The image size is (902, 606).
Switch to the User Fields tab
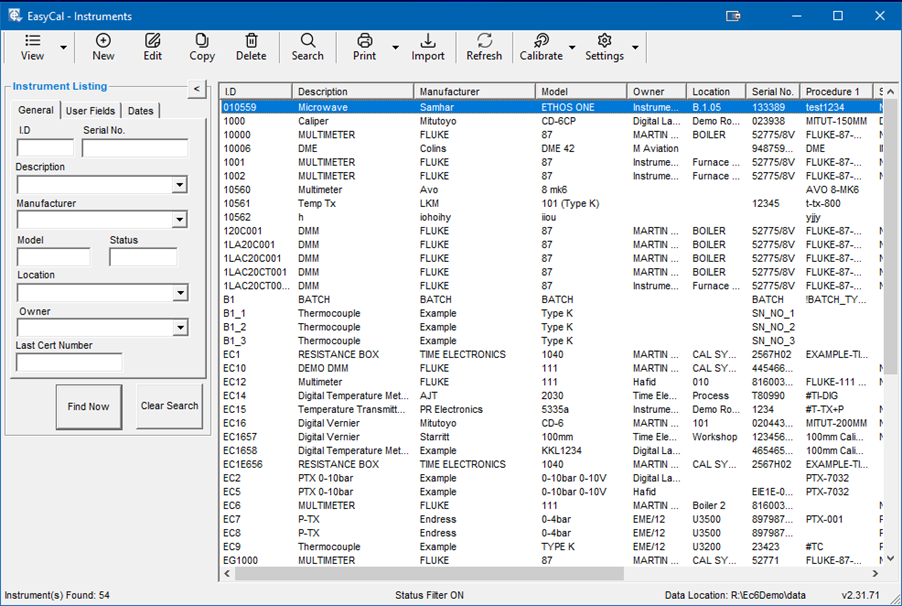[91, 111]
